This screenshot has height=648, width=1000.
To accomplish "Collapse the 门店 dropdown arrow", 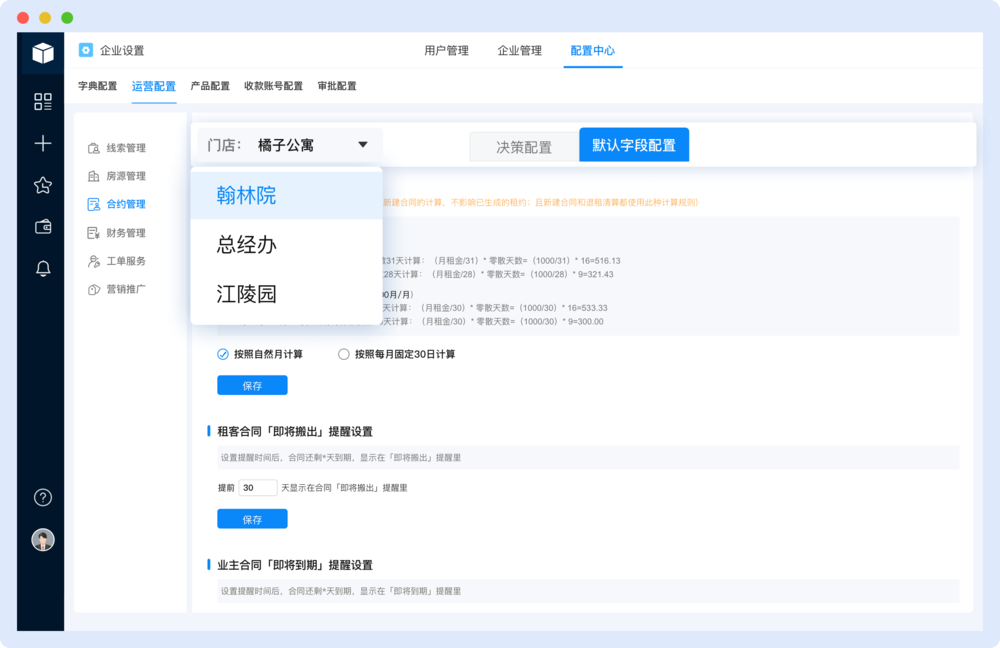I will click(x=363, y=145).
